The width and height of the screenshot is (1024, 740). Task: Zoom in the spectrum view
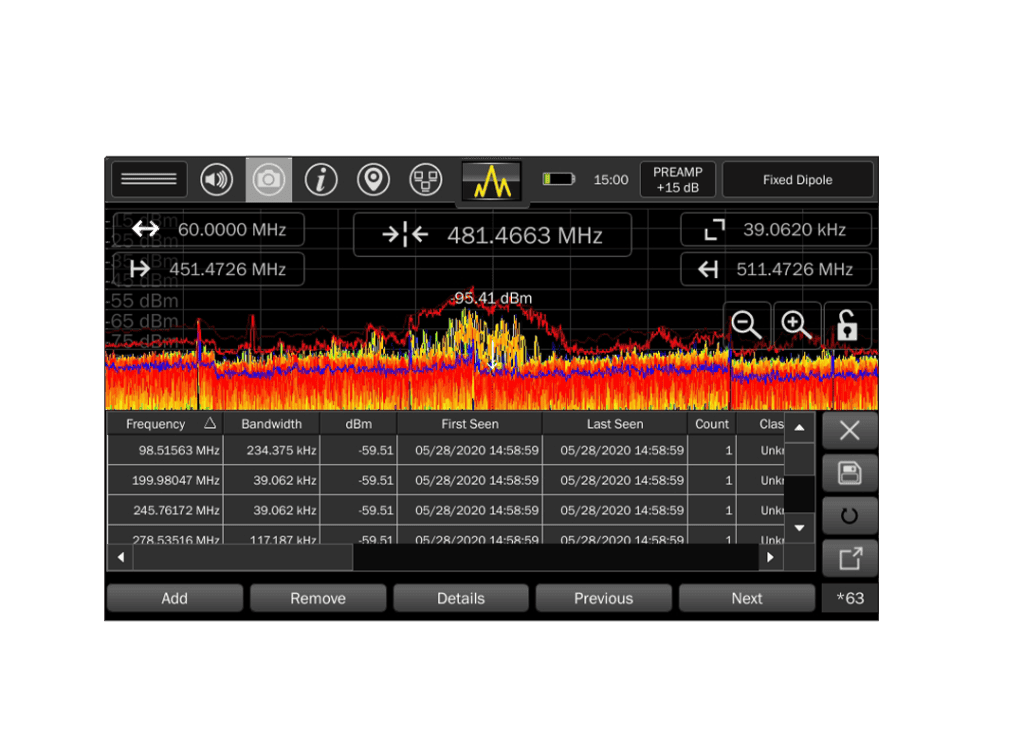tap(796, 325)
